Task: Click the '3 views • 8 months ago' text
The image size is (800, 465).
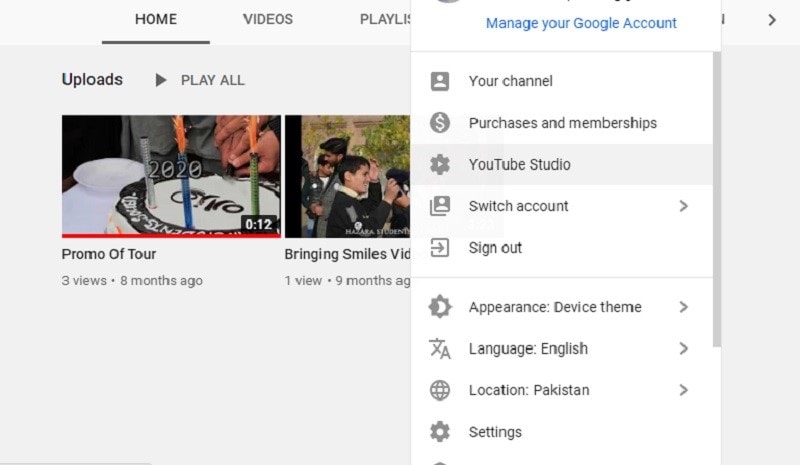Action: 132,280
